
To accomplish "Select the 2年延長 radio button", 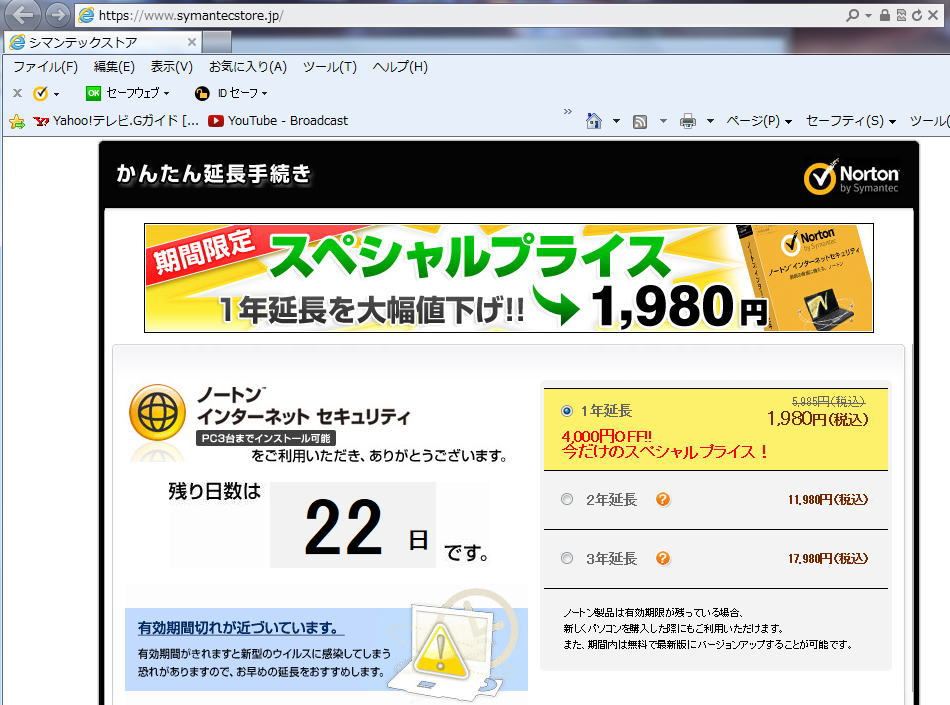I will [x=566, y=500].
